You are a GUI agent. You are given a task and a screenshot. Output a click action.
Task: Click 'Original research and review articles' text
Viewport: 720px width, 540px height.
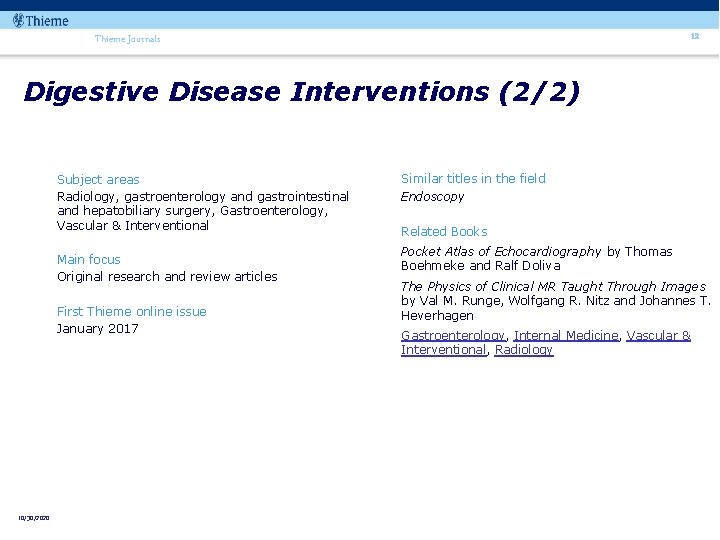pos(167,276)
